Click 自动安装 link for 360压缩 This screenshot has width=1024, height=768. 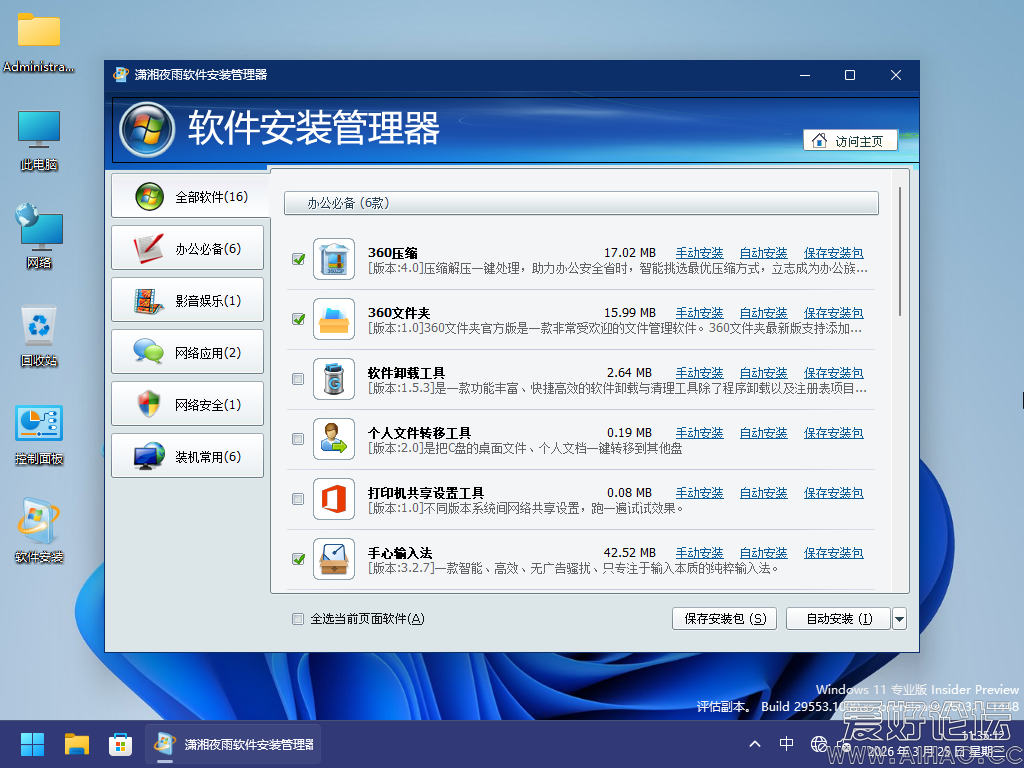[763, 253]
